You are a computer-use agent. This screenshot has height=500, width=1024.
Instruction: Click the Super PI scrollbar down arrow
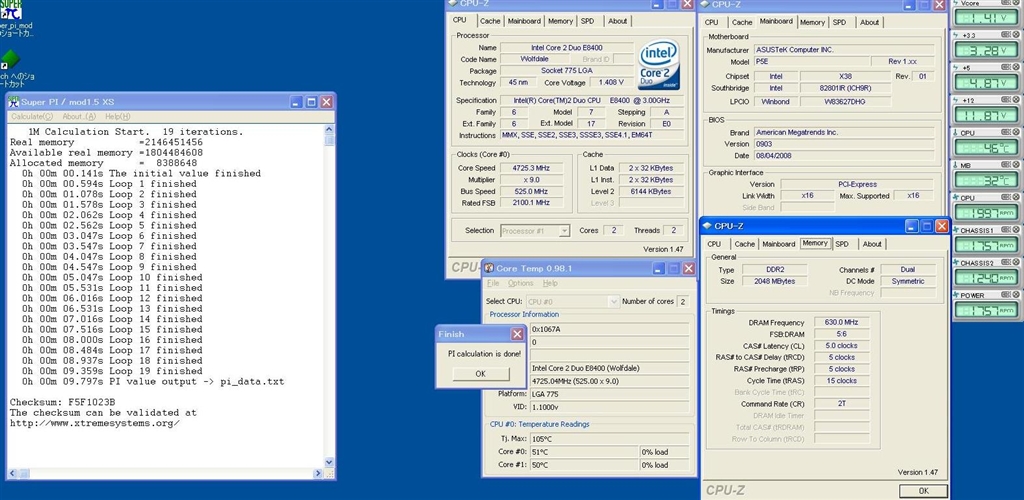(x=330, y=461)
